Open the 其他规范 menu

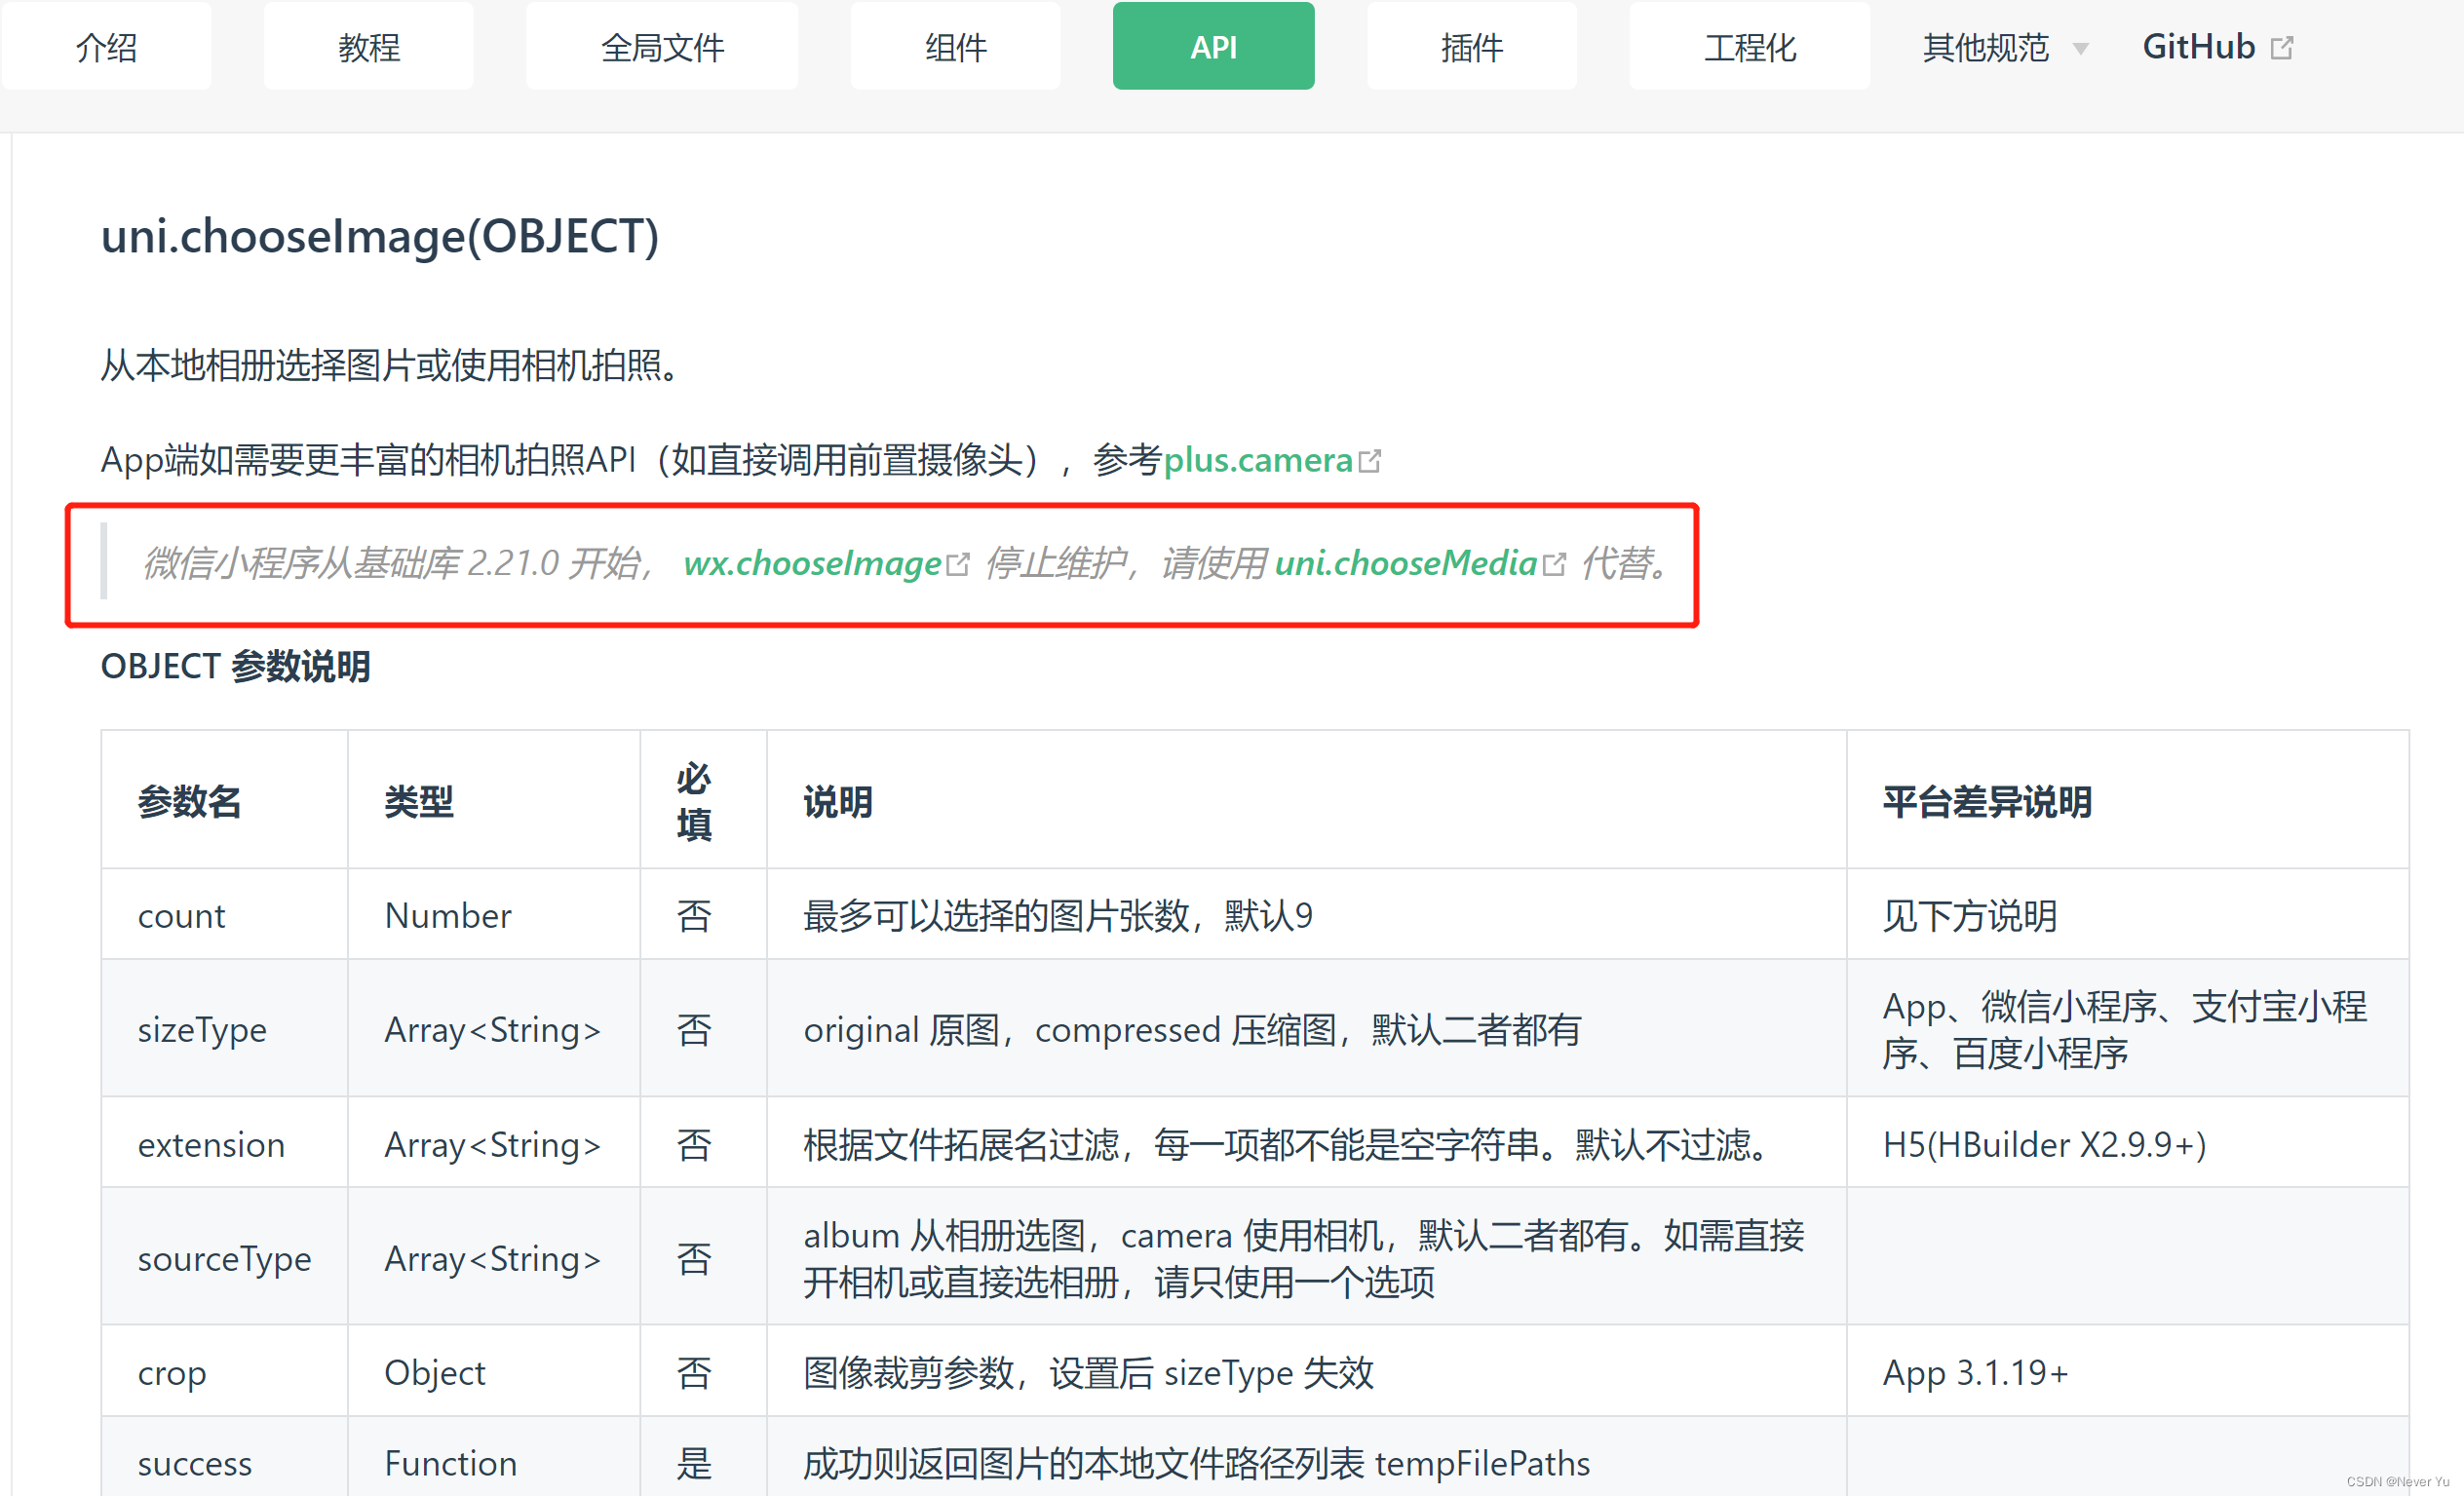(x=1985, y=48)
